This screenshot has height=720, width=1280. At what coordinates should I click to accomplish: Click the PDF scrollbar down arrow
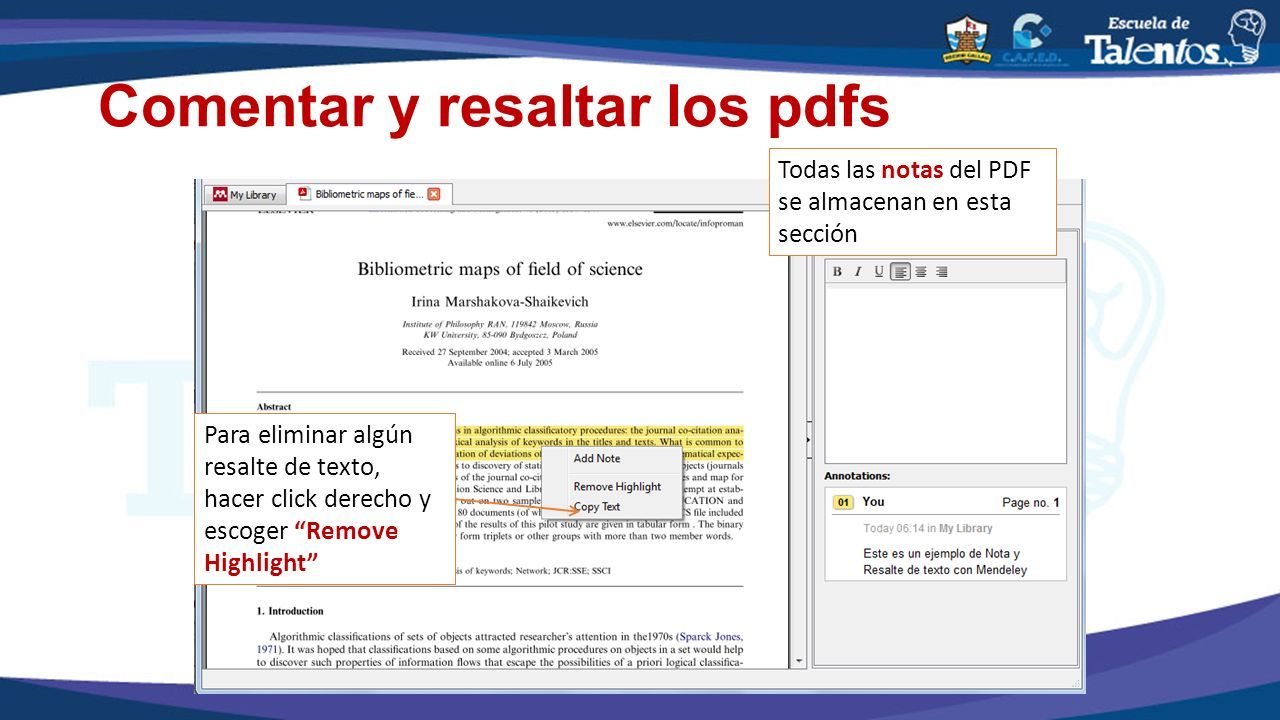pos(798,661)
